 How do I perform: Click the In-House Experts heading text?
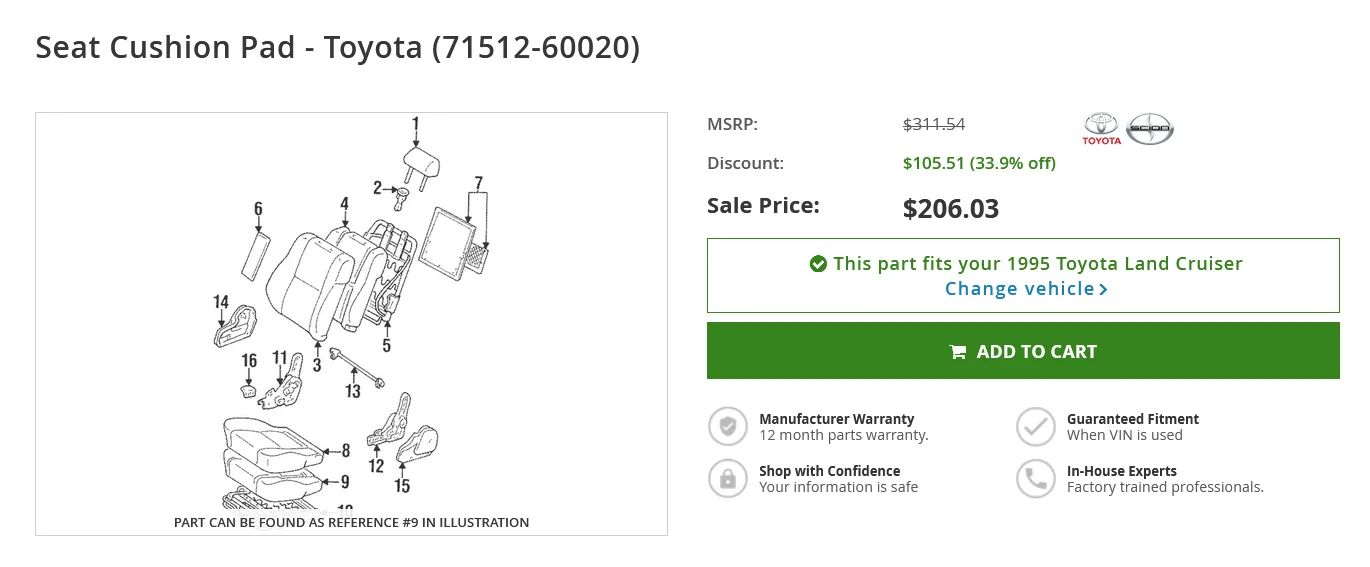(1122, 471)
